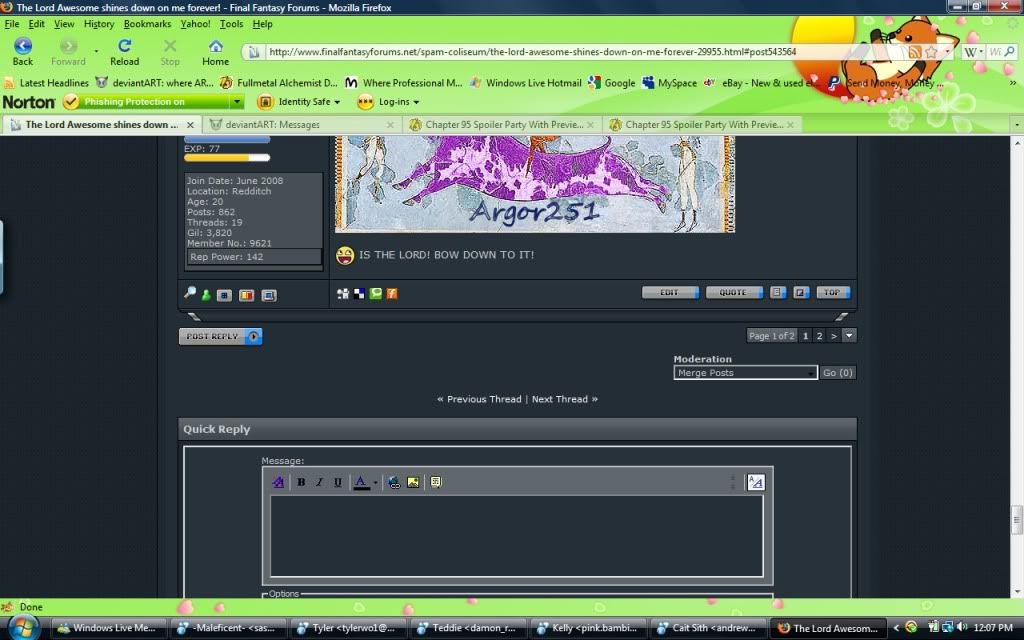Click the insert link icon in the editor
Image resolution: width=1024 pixels, height=640 pixels.
pos(394,482)
